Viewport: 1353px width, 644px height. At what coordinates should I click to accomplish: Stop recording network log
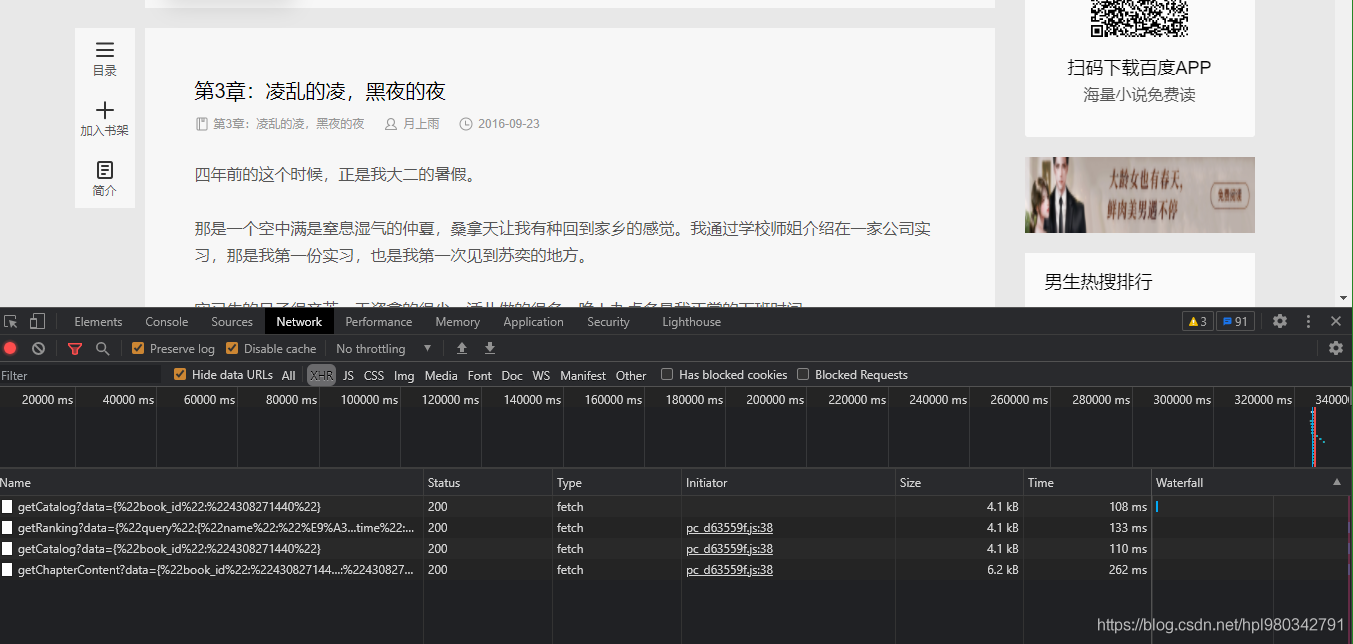point(11,349)
